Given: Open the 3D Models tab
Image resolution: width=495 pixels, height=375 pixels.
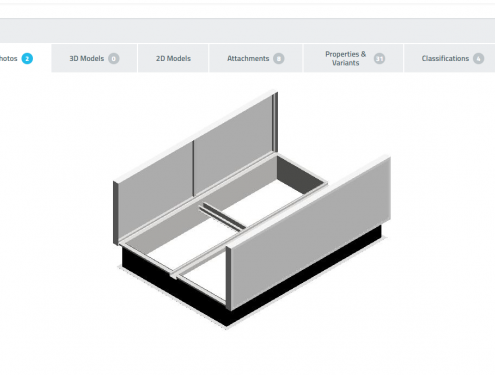Looking at the screenshot, I should (x=94, y=58).
